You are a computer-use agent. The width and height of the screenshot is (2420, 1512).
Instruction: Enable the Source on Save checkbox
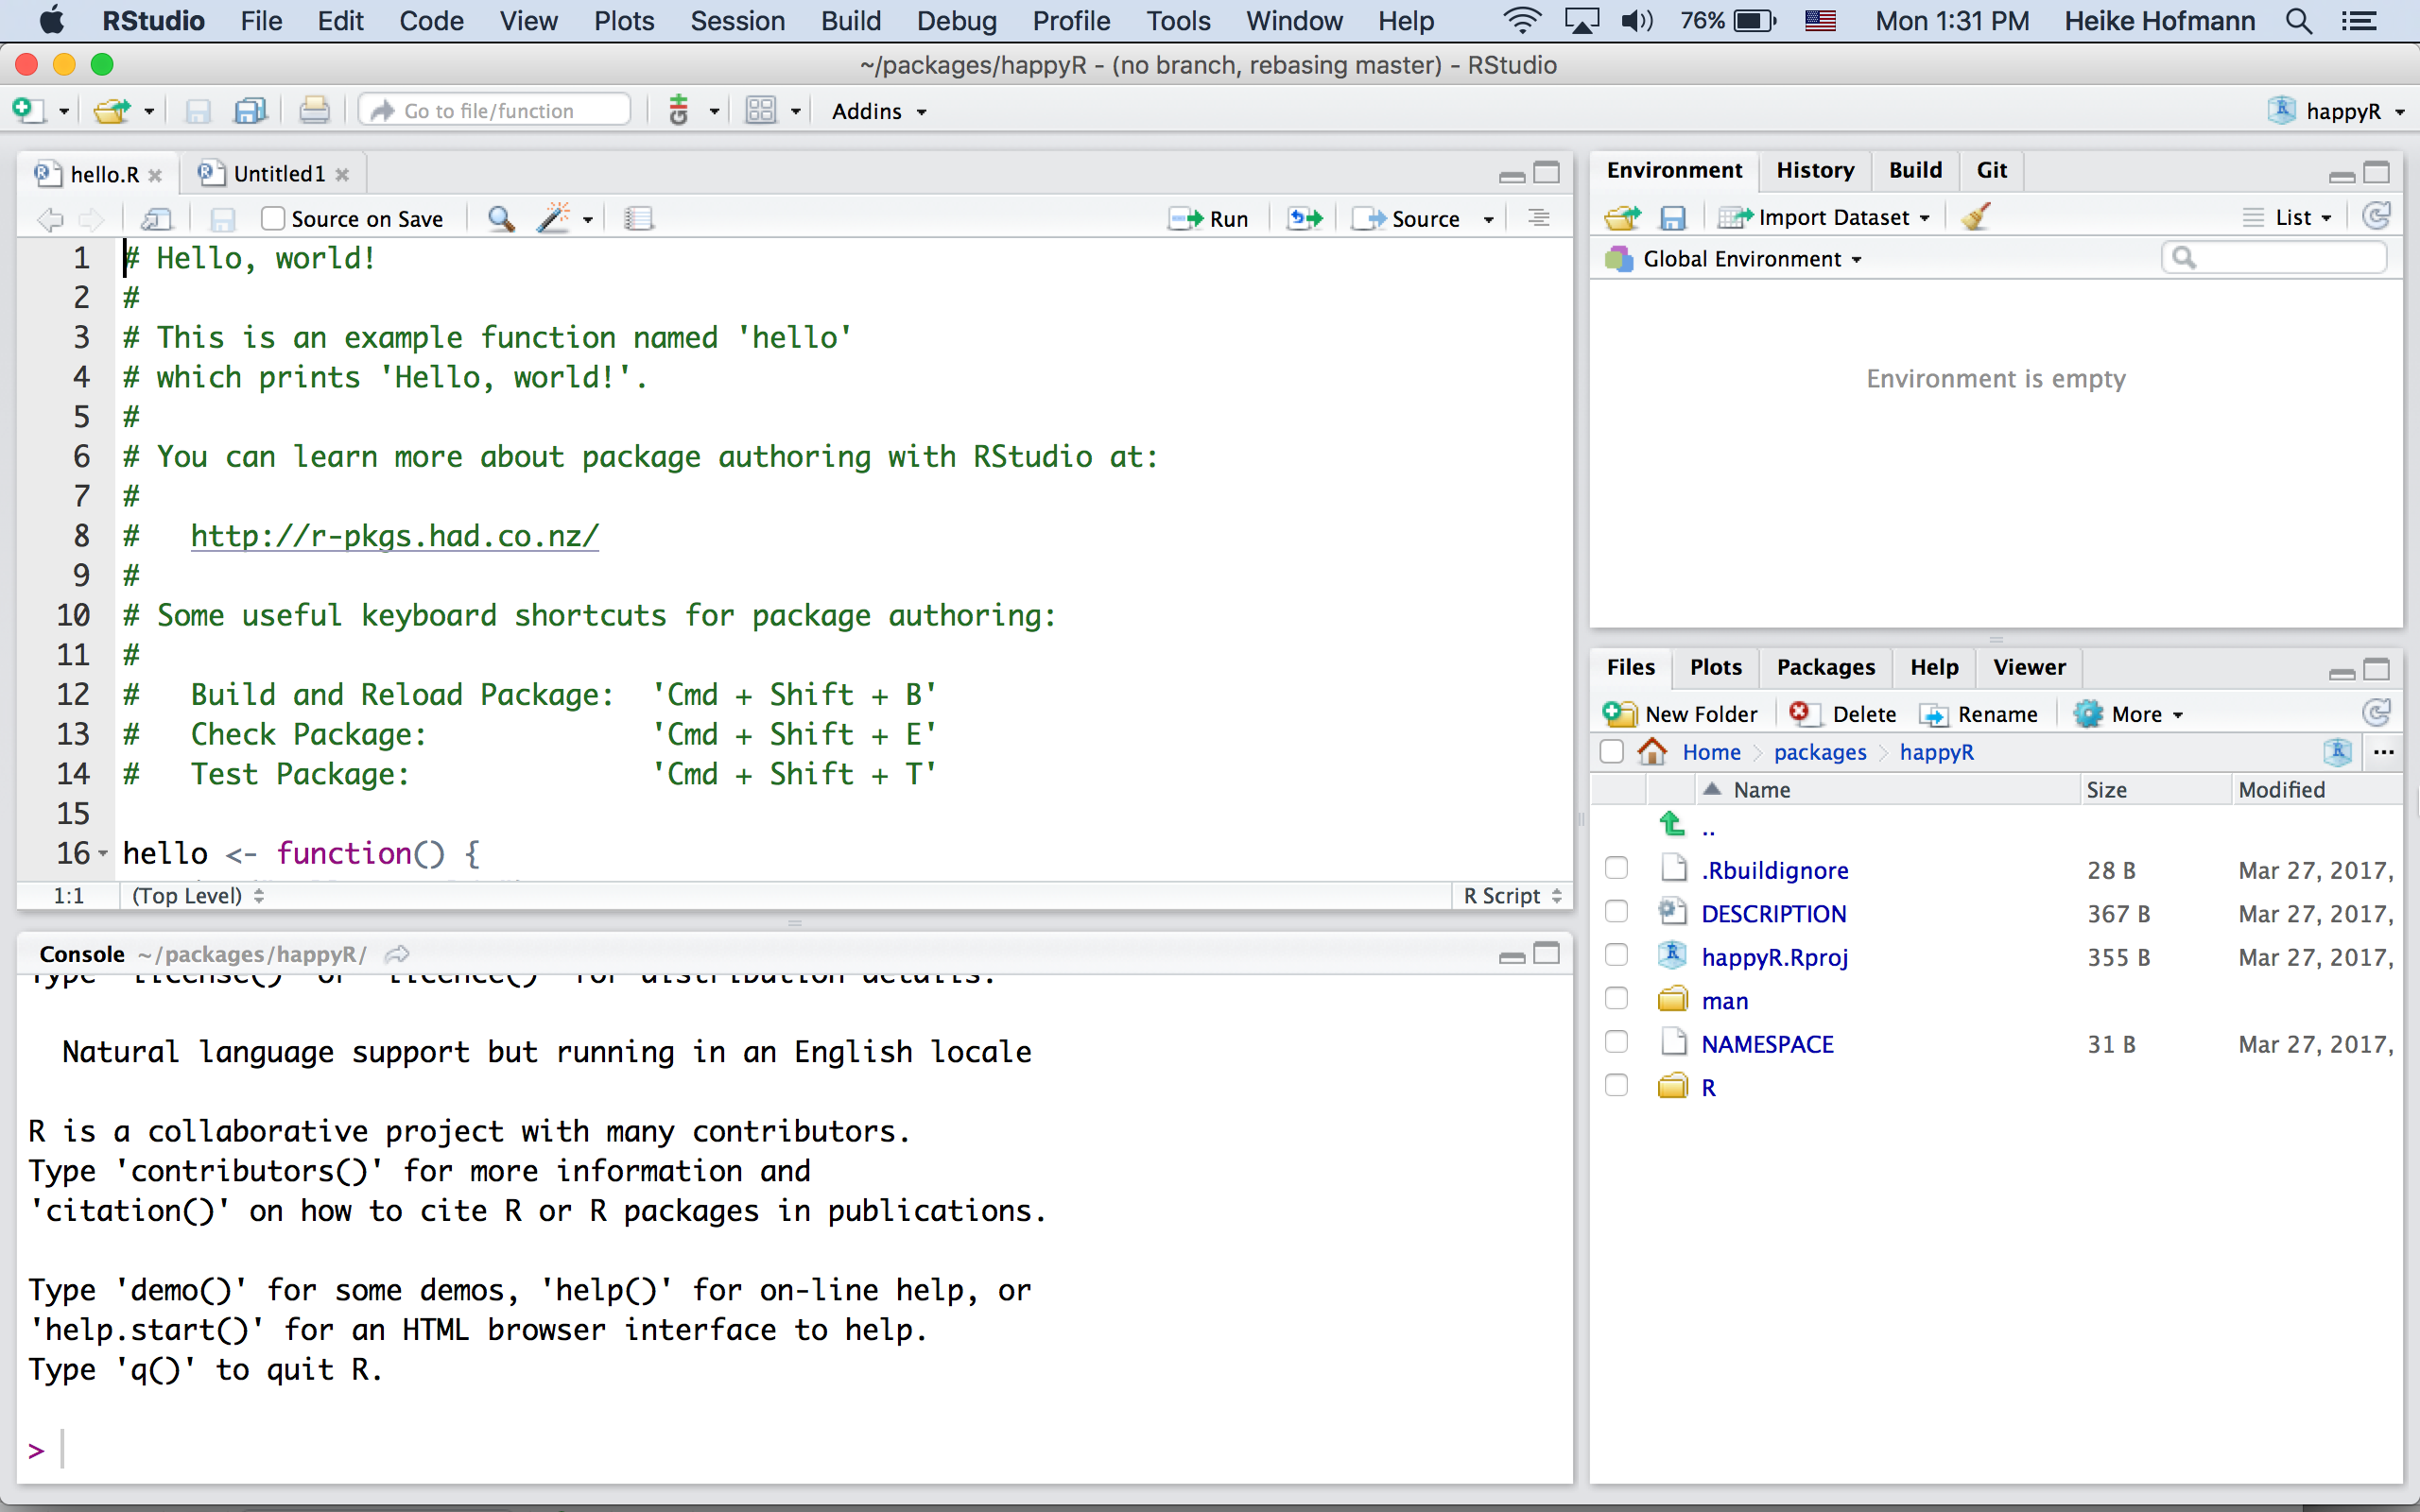(x=273, y=218)
